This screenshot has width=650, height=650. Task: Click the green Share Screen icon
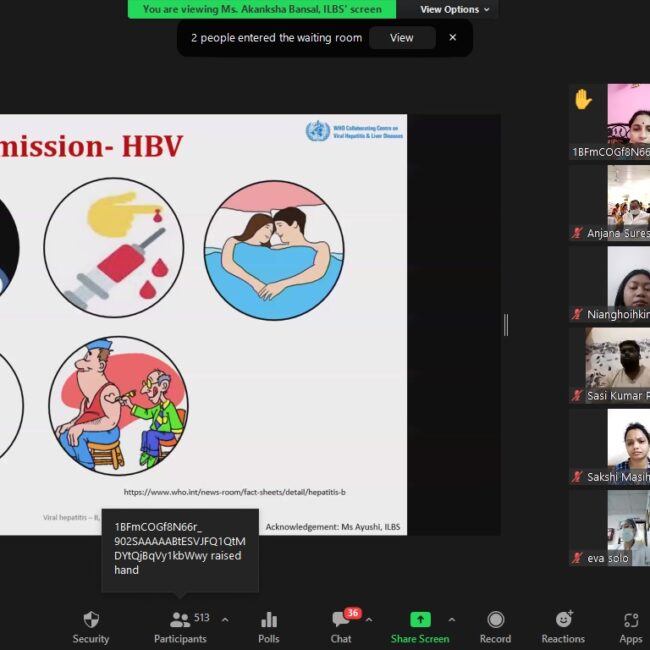click(x=420, y=620)
